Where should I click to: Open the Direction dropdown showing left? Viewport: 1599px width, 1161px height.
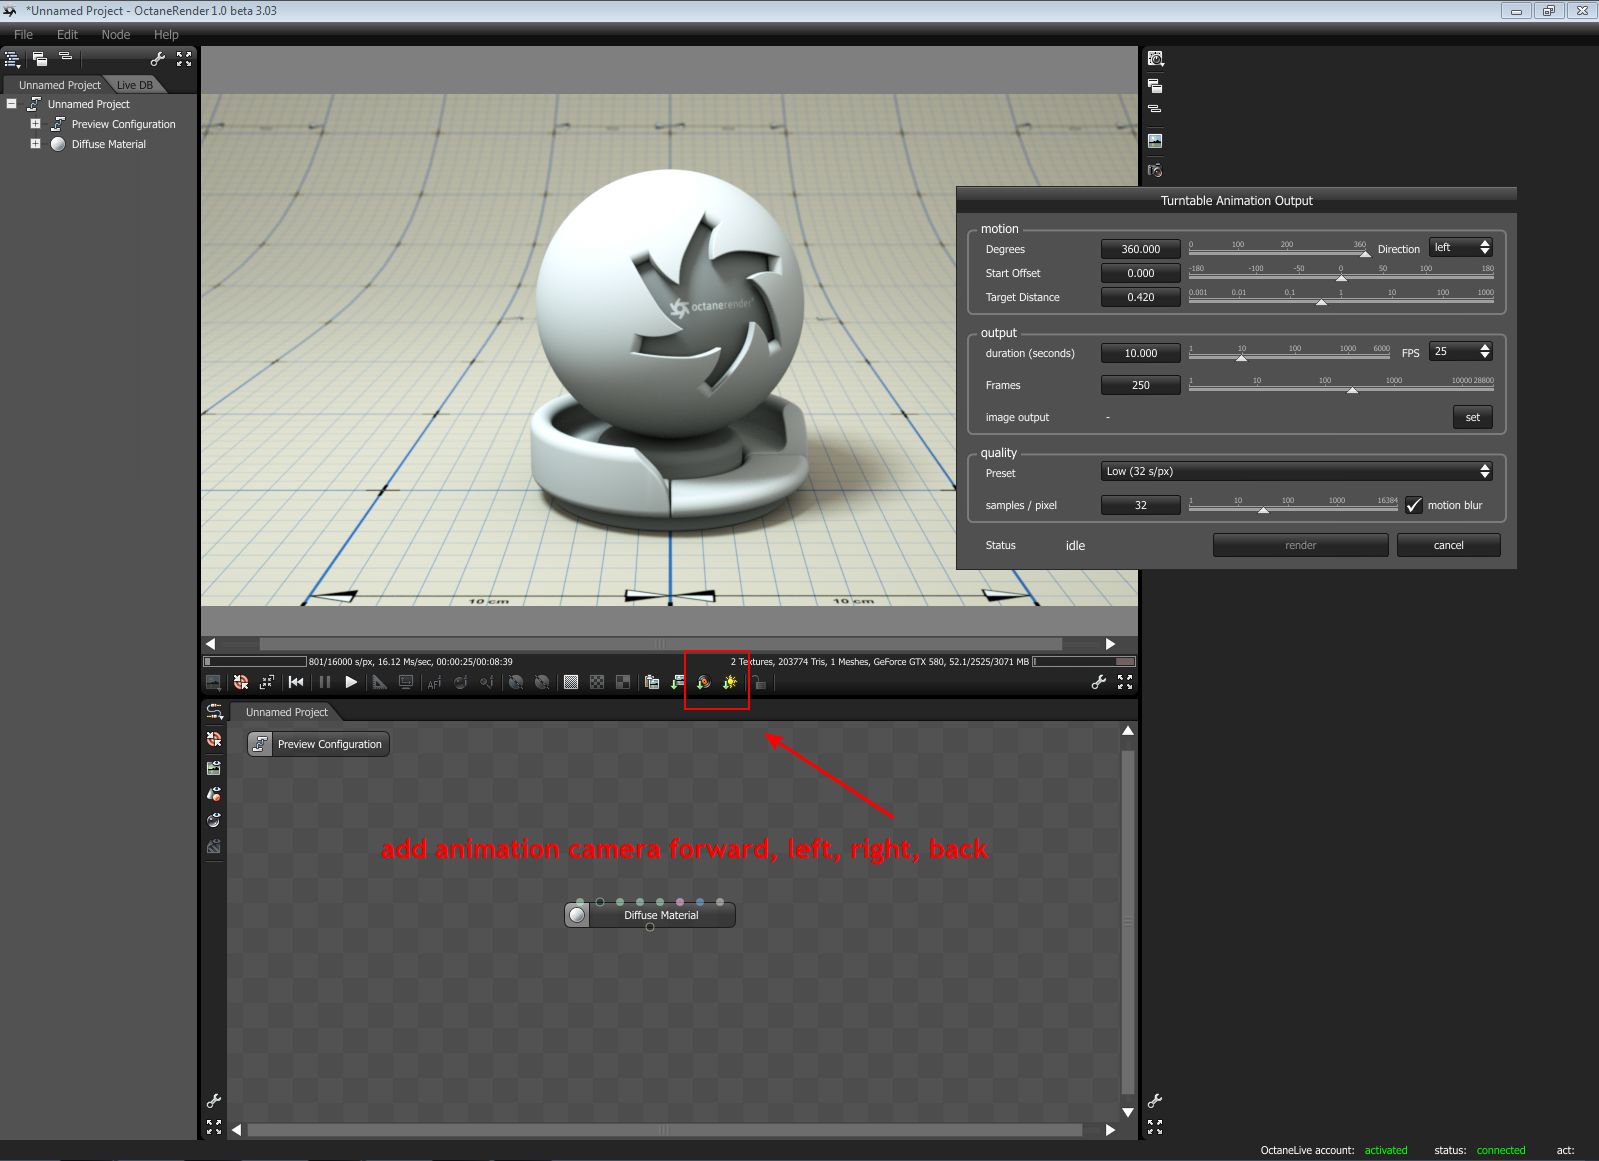pyautogui.click(x=1461, y=248)
